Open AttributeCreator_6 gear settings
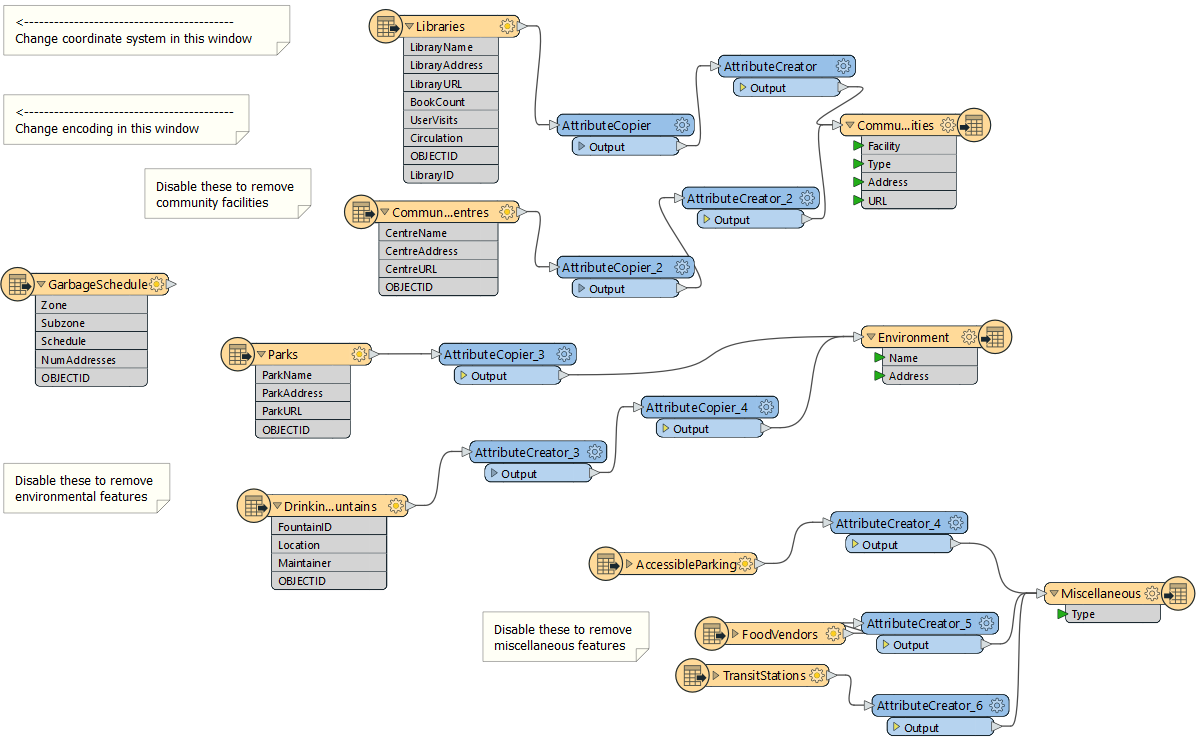1198x742 pixels. [x=996, y=706]
